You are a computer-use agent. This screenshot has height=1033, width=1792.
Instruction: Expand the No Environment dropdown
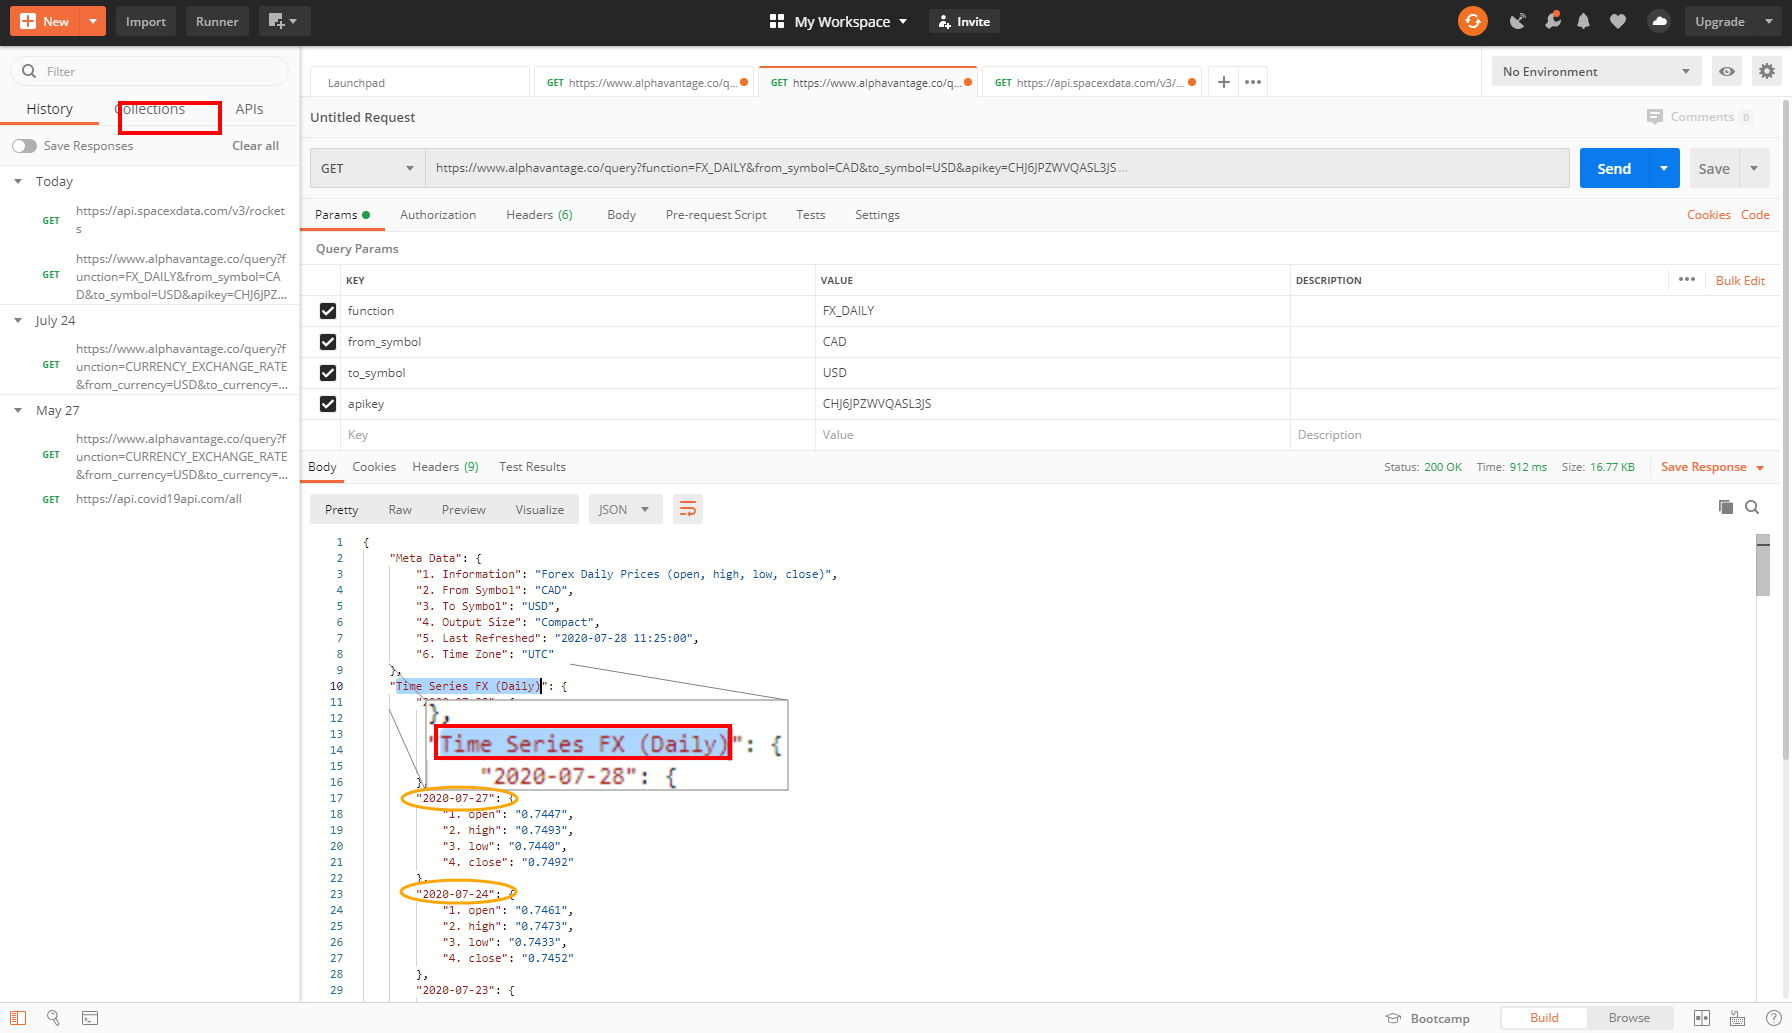tap(1595, 71)
